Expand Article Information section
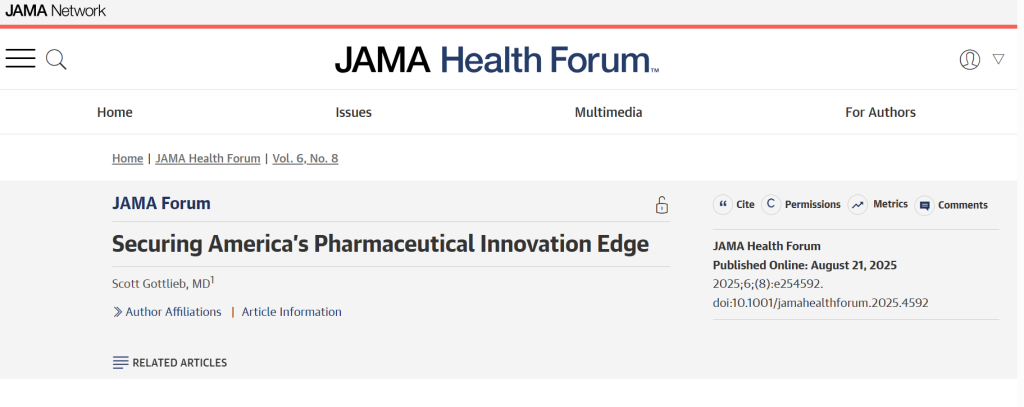 click(291, 312)
